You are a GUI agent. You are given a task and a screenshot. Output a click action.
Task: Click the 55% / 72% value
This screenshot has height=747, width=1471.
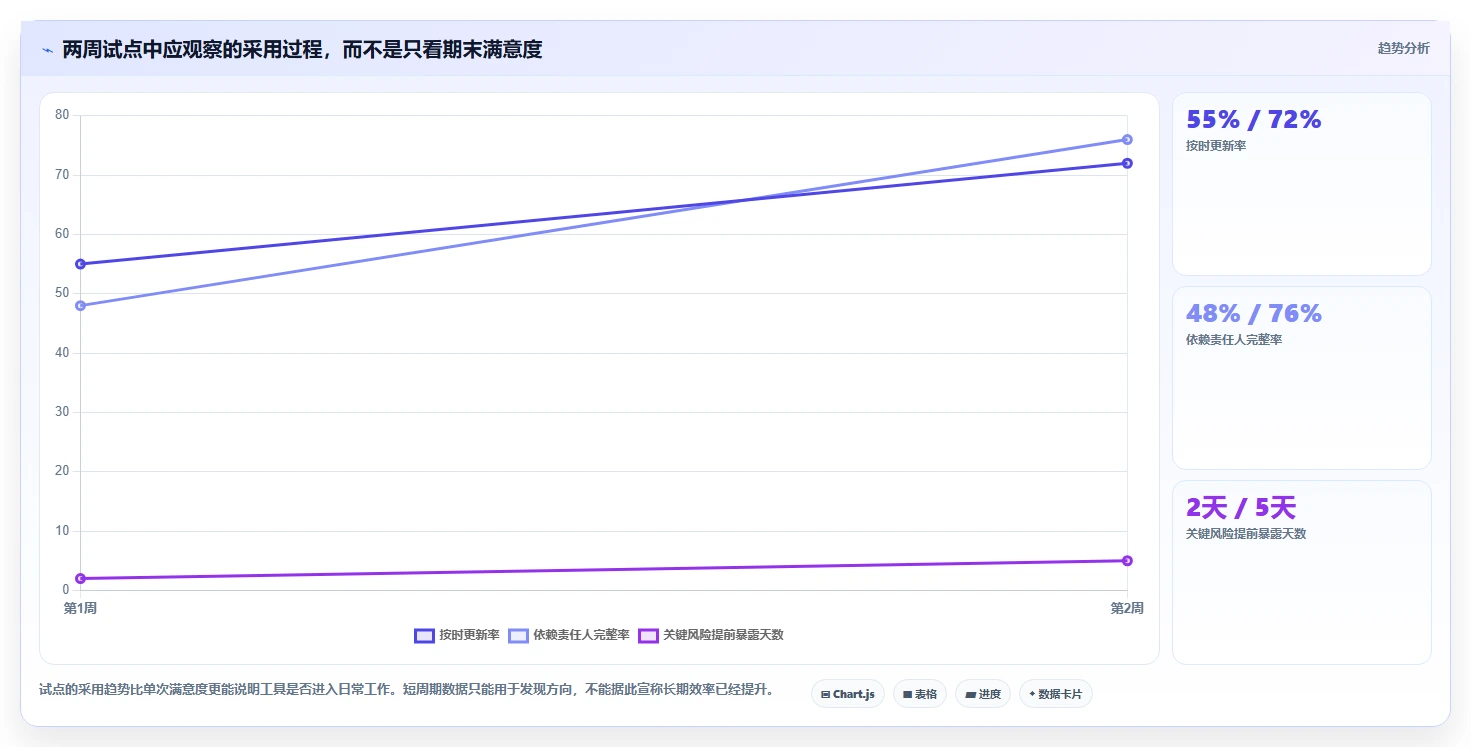pos(1253,119)
